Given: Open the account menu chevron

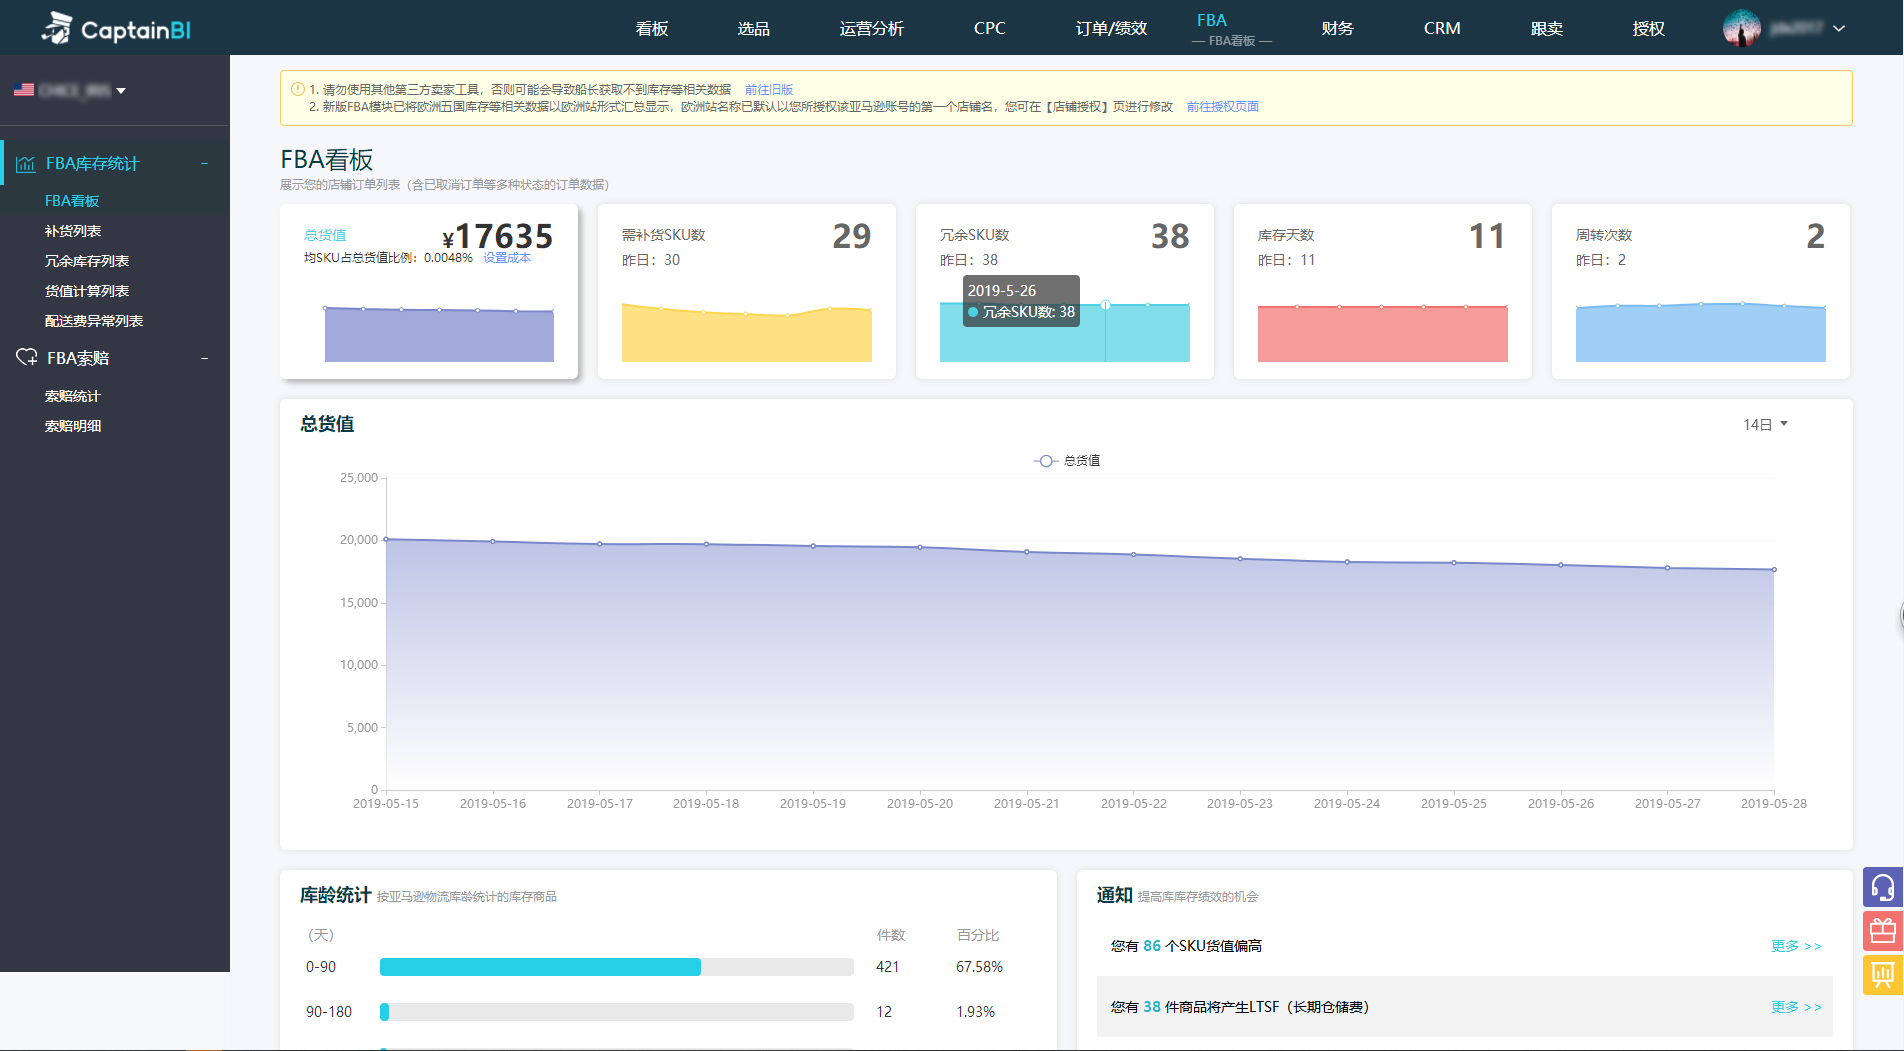Looking at the screenshot, I should click(x=1839, y=28).
